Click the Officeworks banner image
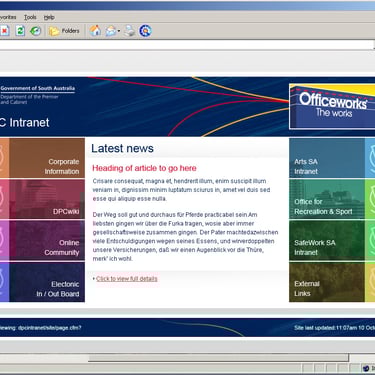Viewport: 375px width, 375px height. 332,106
